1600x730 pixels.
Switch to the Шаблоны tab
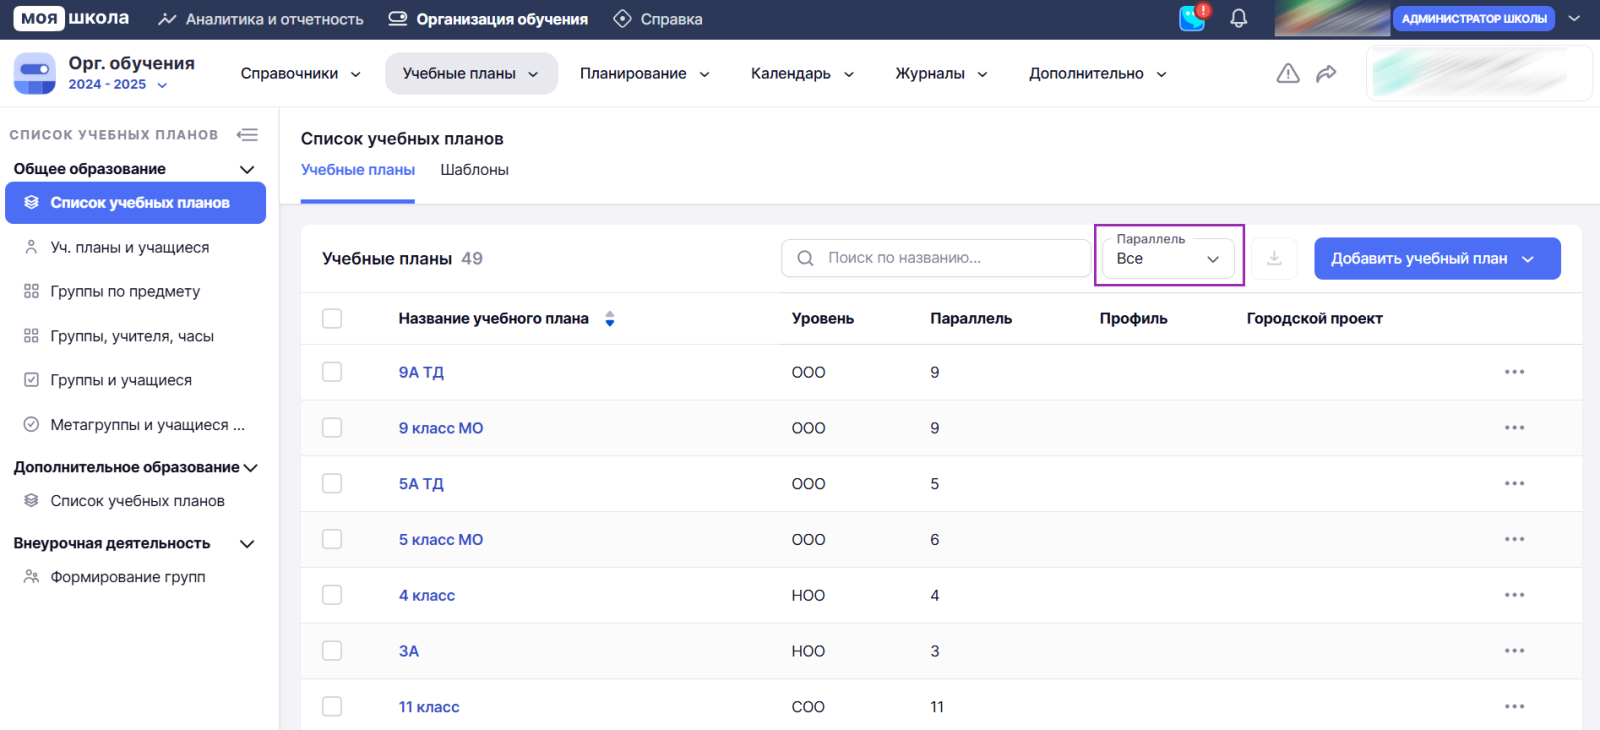[x=474, y=170]
